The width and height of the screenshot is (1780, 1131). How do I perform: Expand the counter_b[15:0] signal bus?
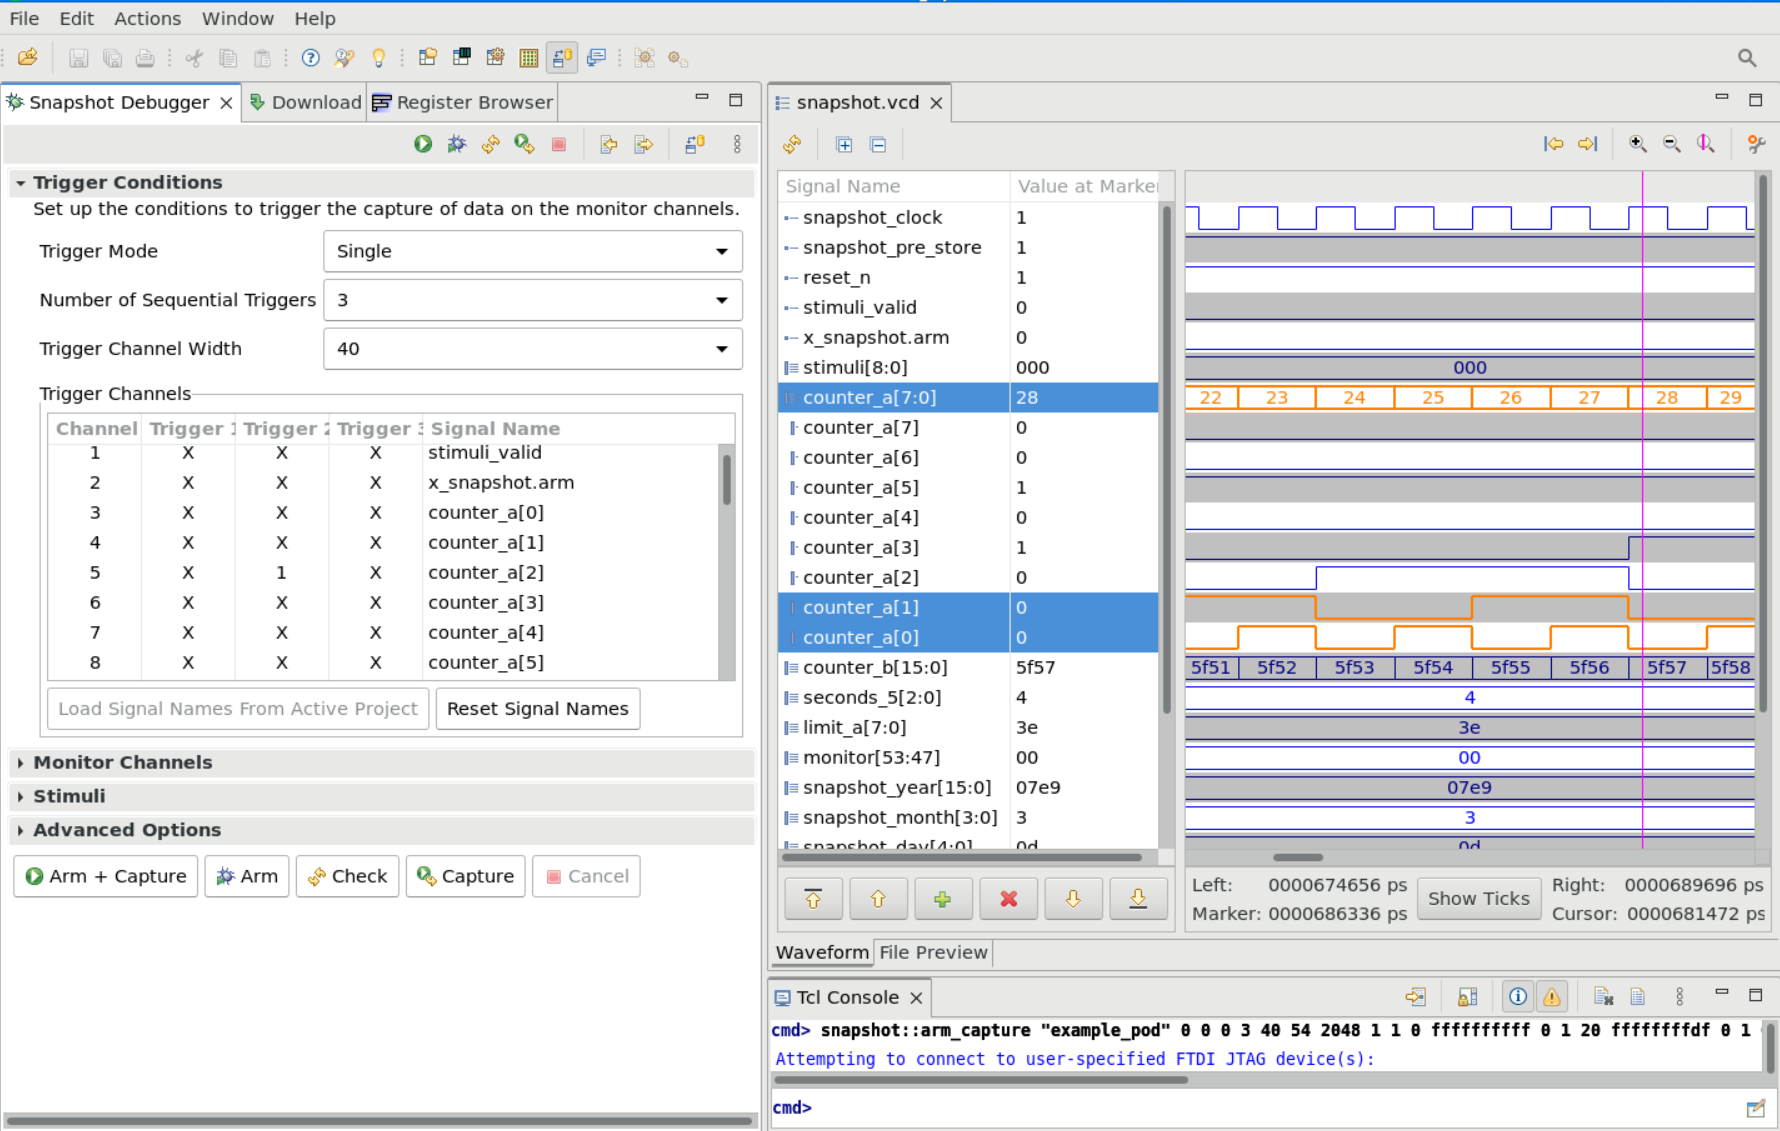click(x=791, y=668)
